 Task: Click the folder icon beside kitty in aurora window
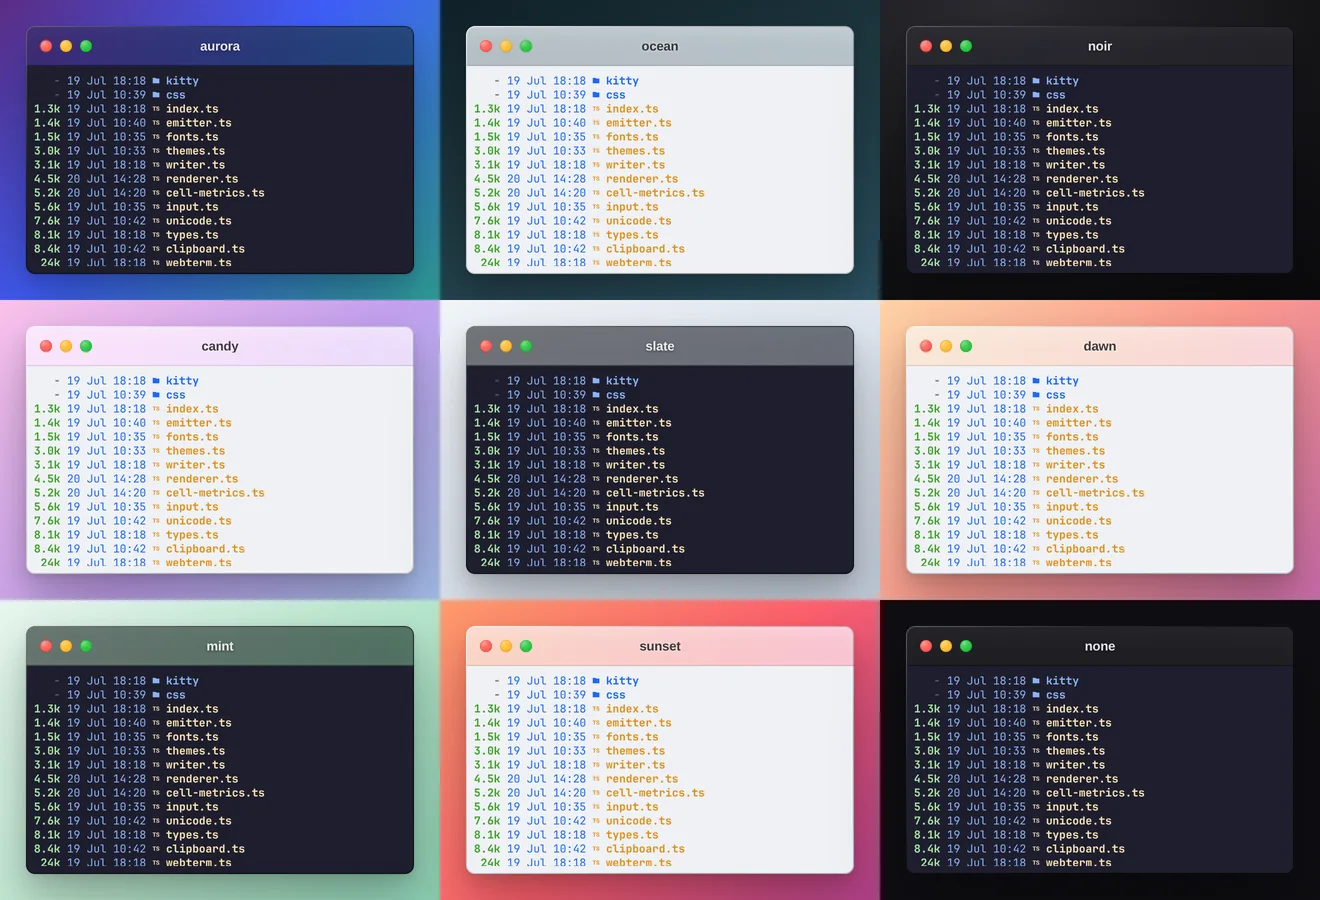156,81
